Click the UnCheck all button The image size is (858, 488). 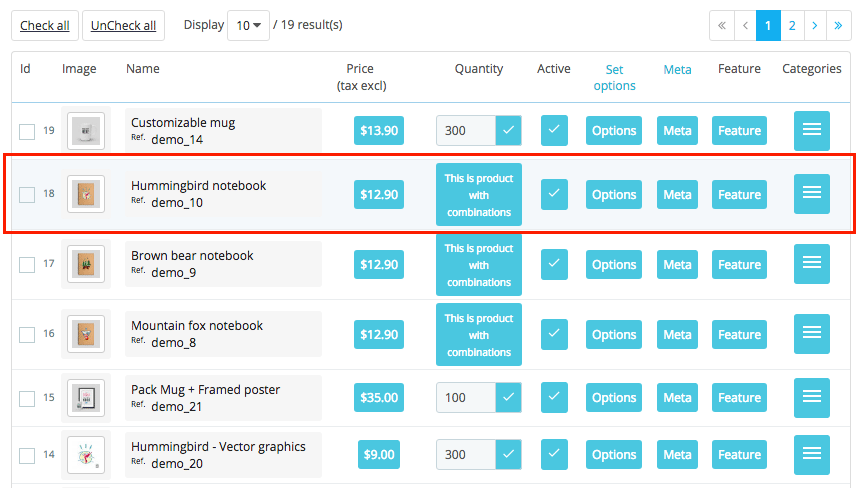point(123,25)
